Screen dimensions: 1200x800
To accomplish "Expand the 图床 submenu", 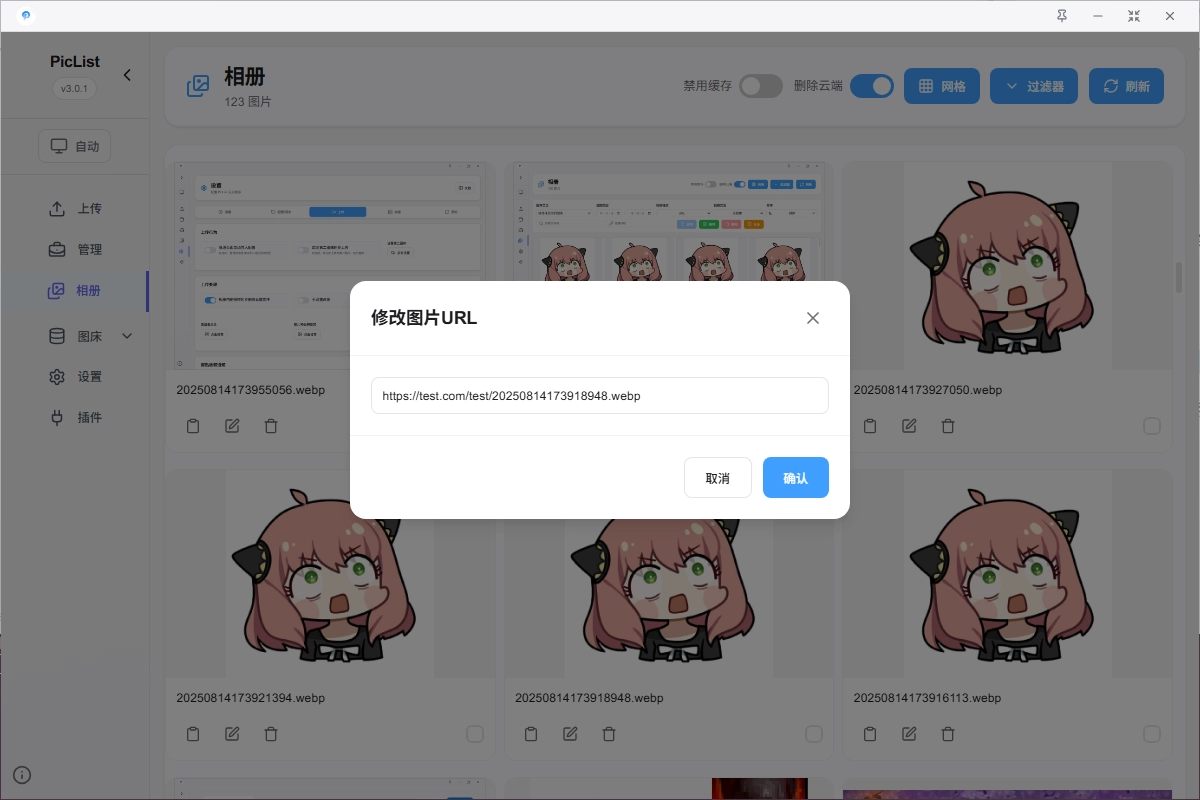I will 90,336.
